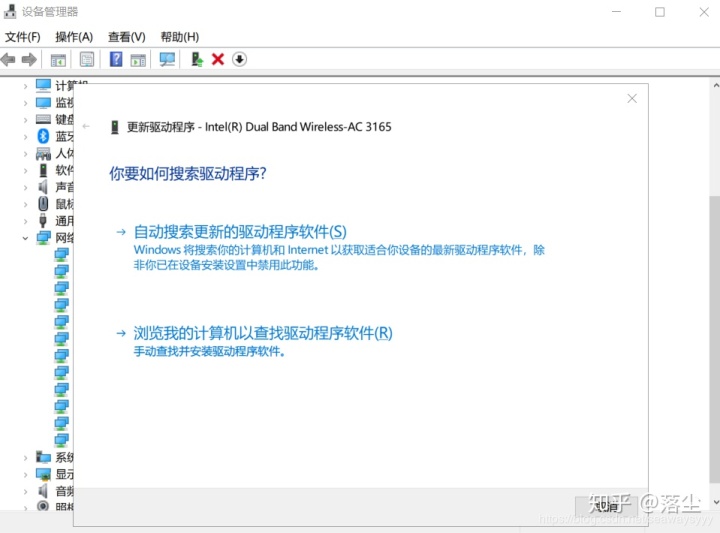Viewport: 720px width, 533px height.
Task: Expand the sound category chevron
Action: point(26,187)
